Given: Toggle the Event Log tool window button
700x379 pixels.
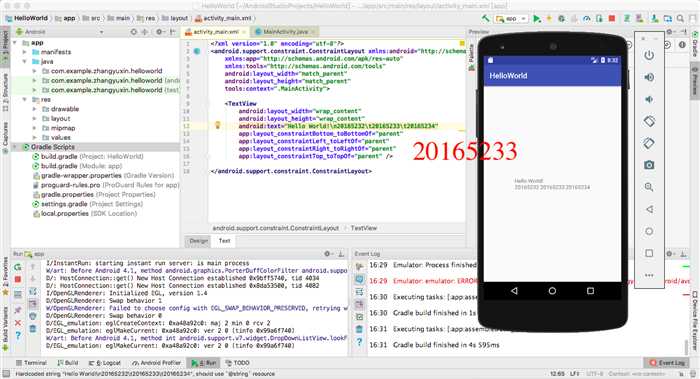Looking at the screenshot, I should click(667, 362).
